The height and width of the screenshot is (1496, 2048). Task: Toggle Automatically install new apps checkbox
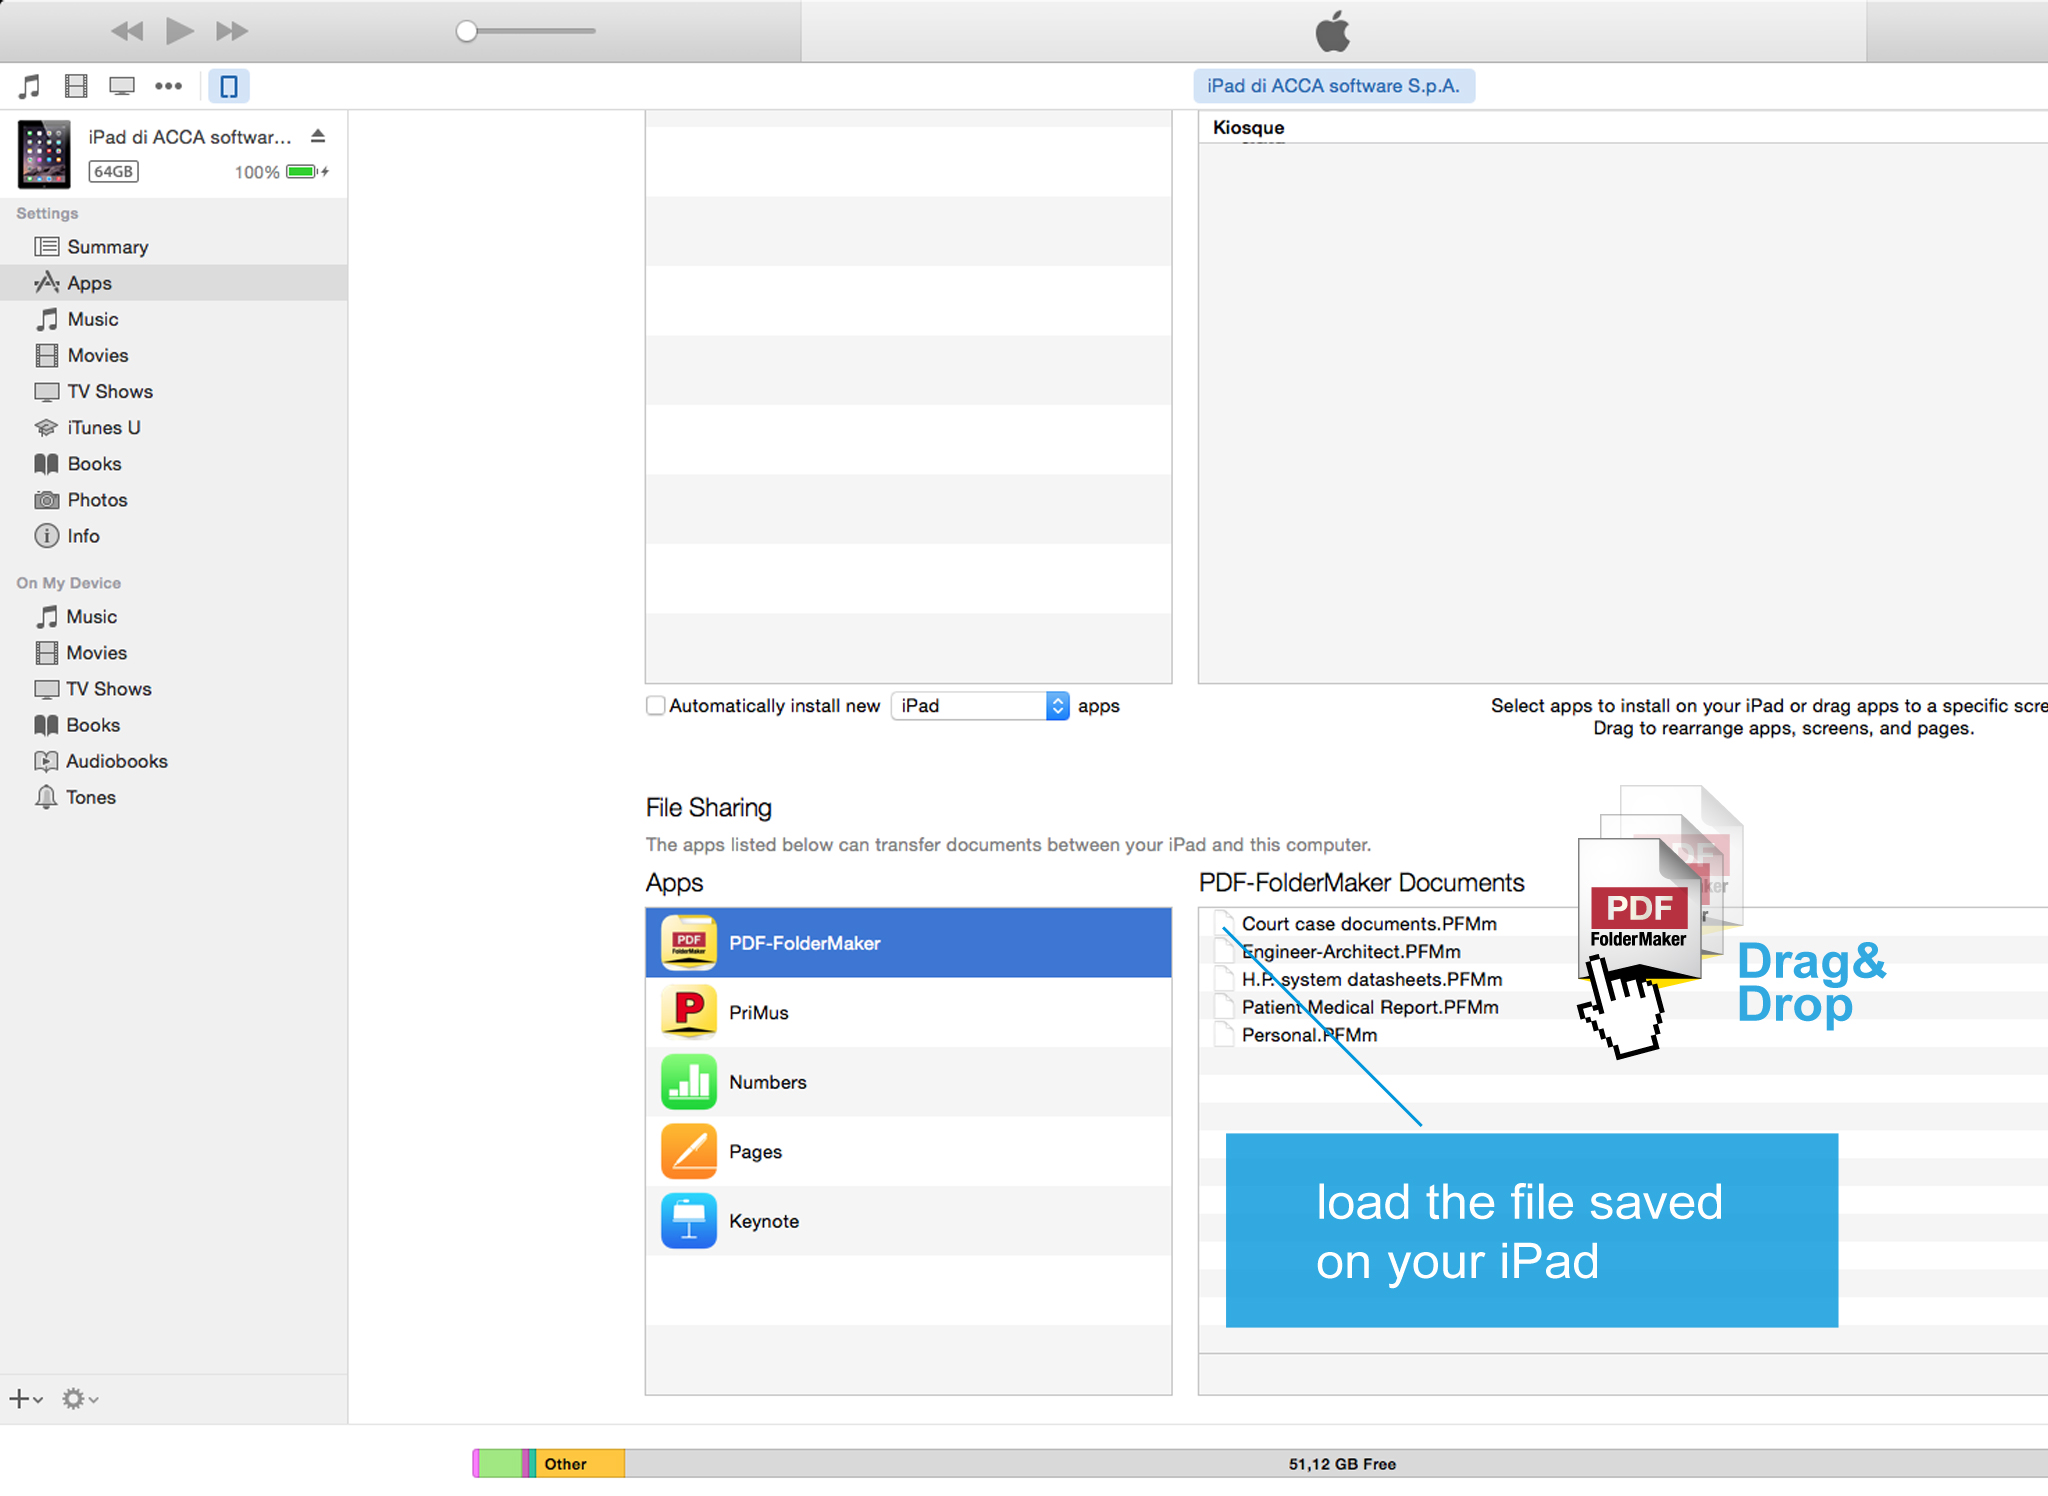coord(656,706)
